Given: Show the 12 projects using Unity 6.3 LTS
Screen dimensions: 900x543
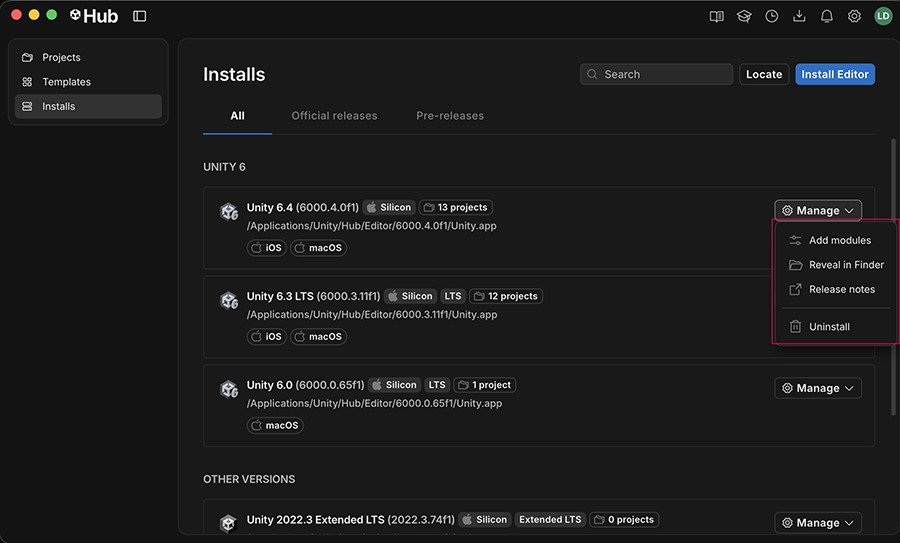Looking at the screenshot, I should pyautogui.click(x=506, y=296).
